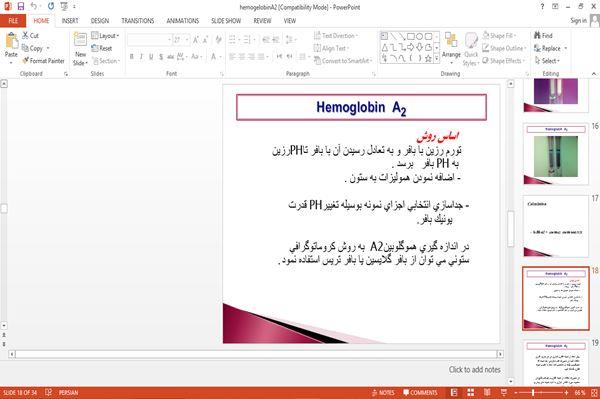Insert a New Slide
This screenshot has height=399, width=600.
click(80, 49)
